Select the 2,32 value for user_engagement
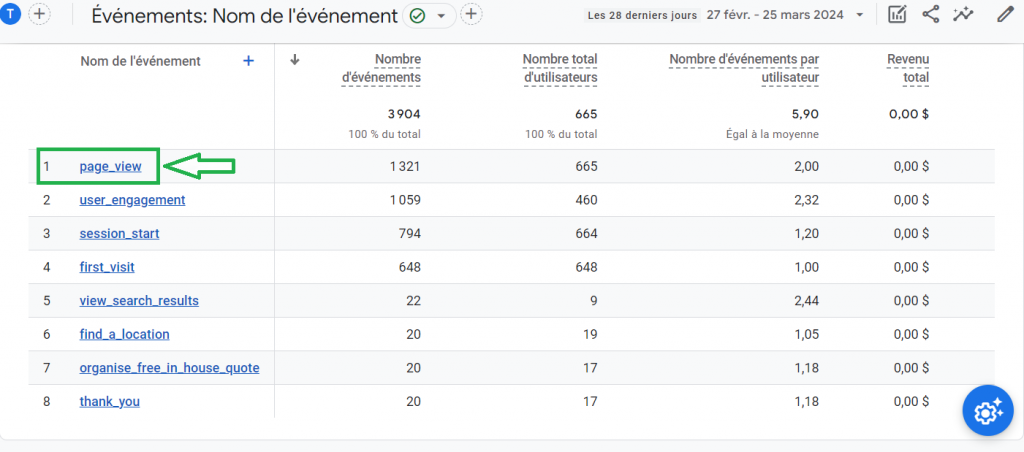The width and height of the screenshot is (1024, 452). click(806, 200)
